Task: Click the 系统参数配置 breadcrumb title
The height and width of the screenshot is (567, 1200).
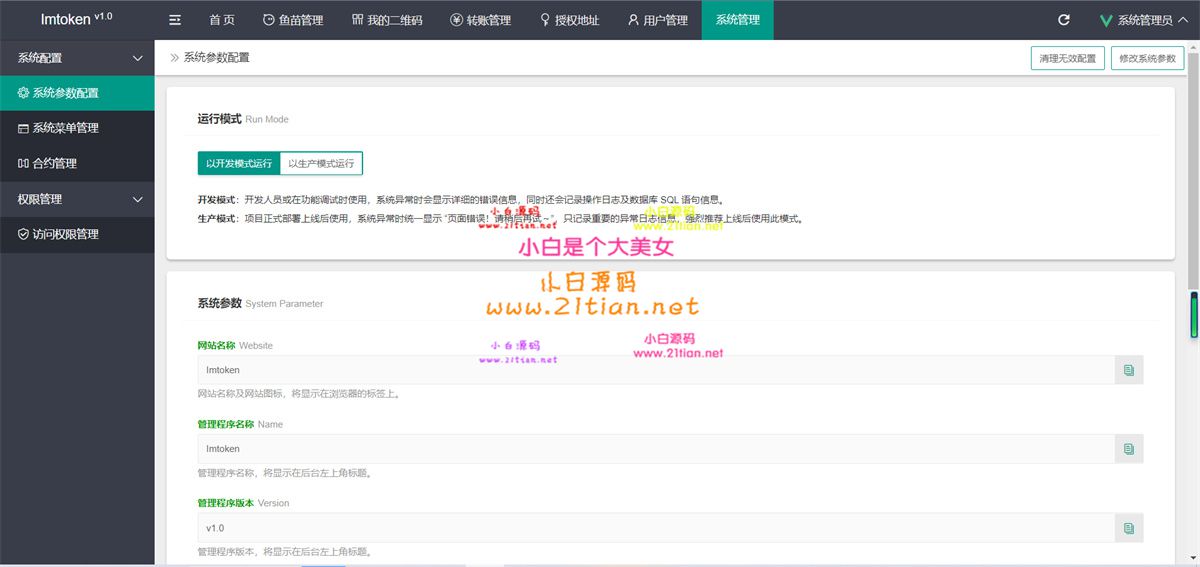Action: 216,58
